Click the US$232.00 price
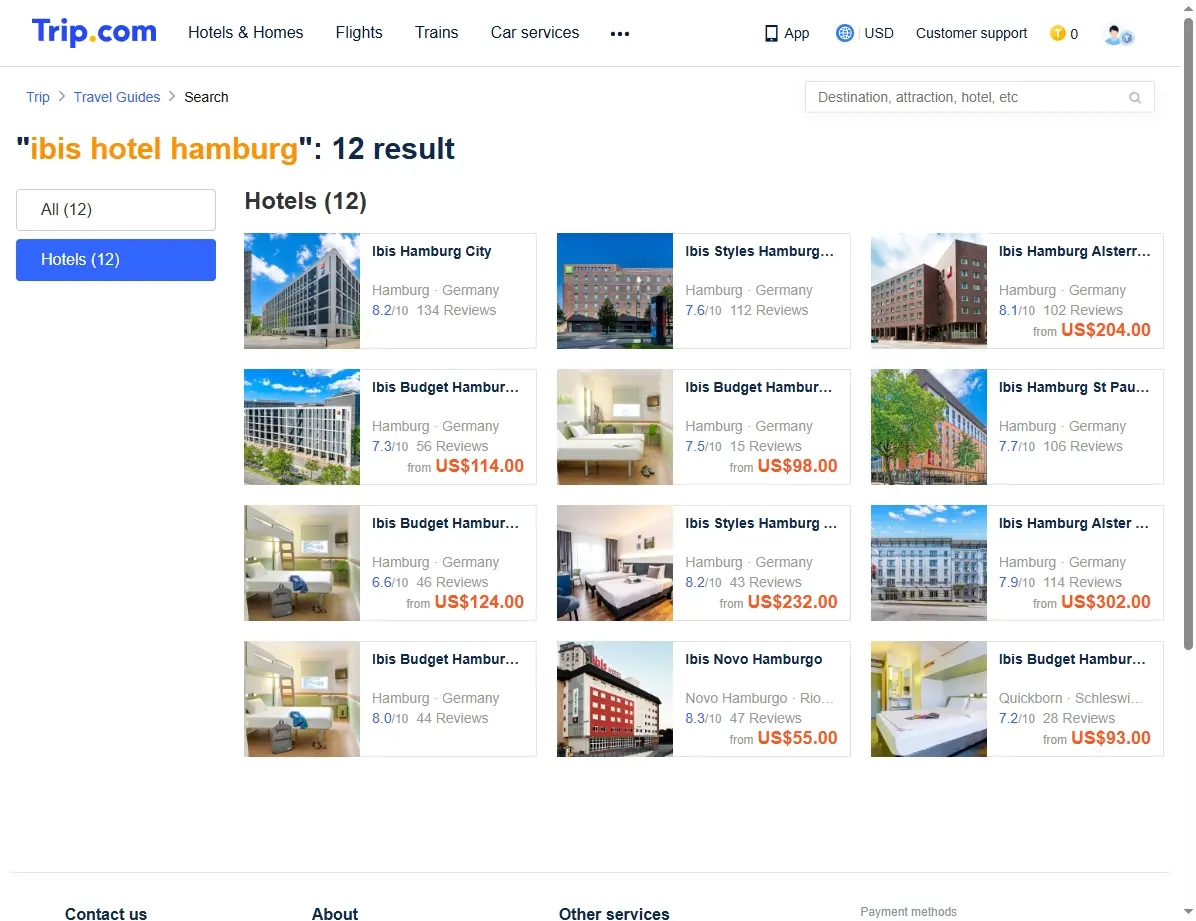The image size is (1196, 921). 793,602
